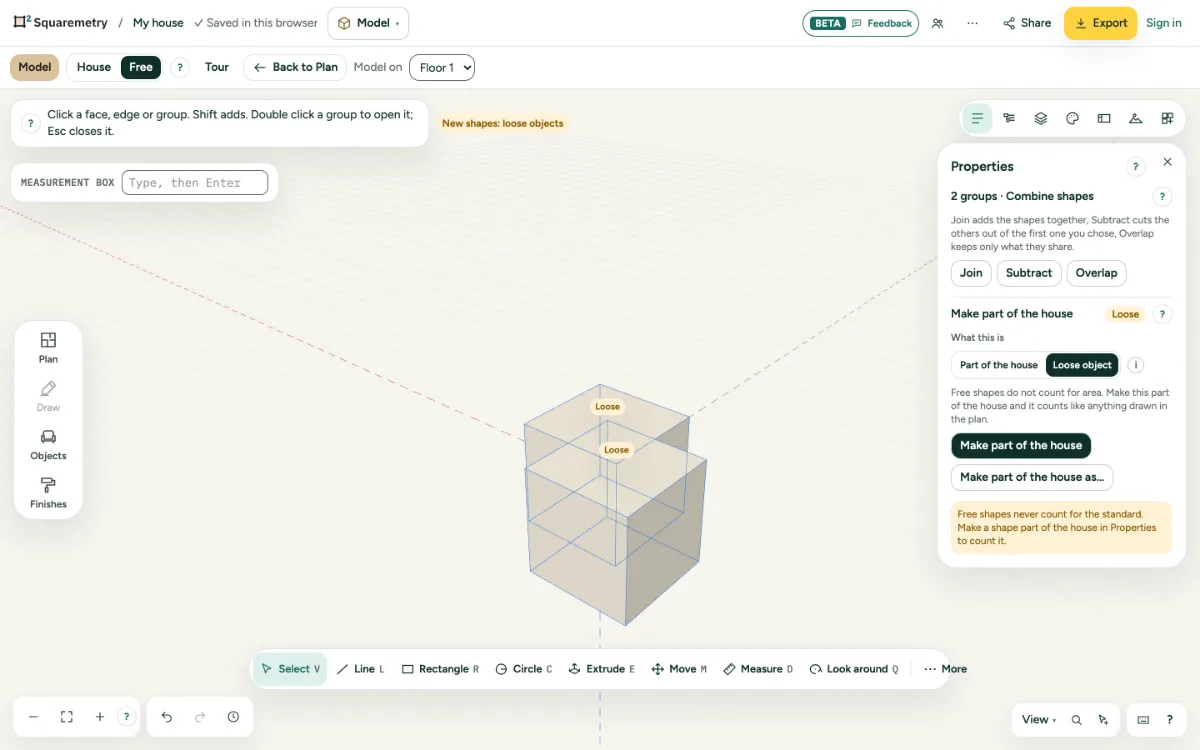Viewport: 1200px width, 750px height.
Task: Click the upper 'Loose' label on cube
Action: 607,406
